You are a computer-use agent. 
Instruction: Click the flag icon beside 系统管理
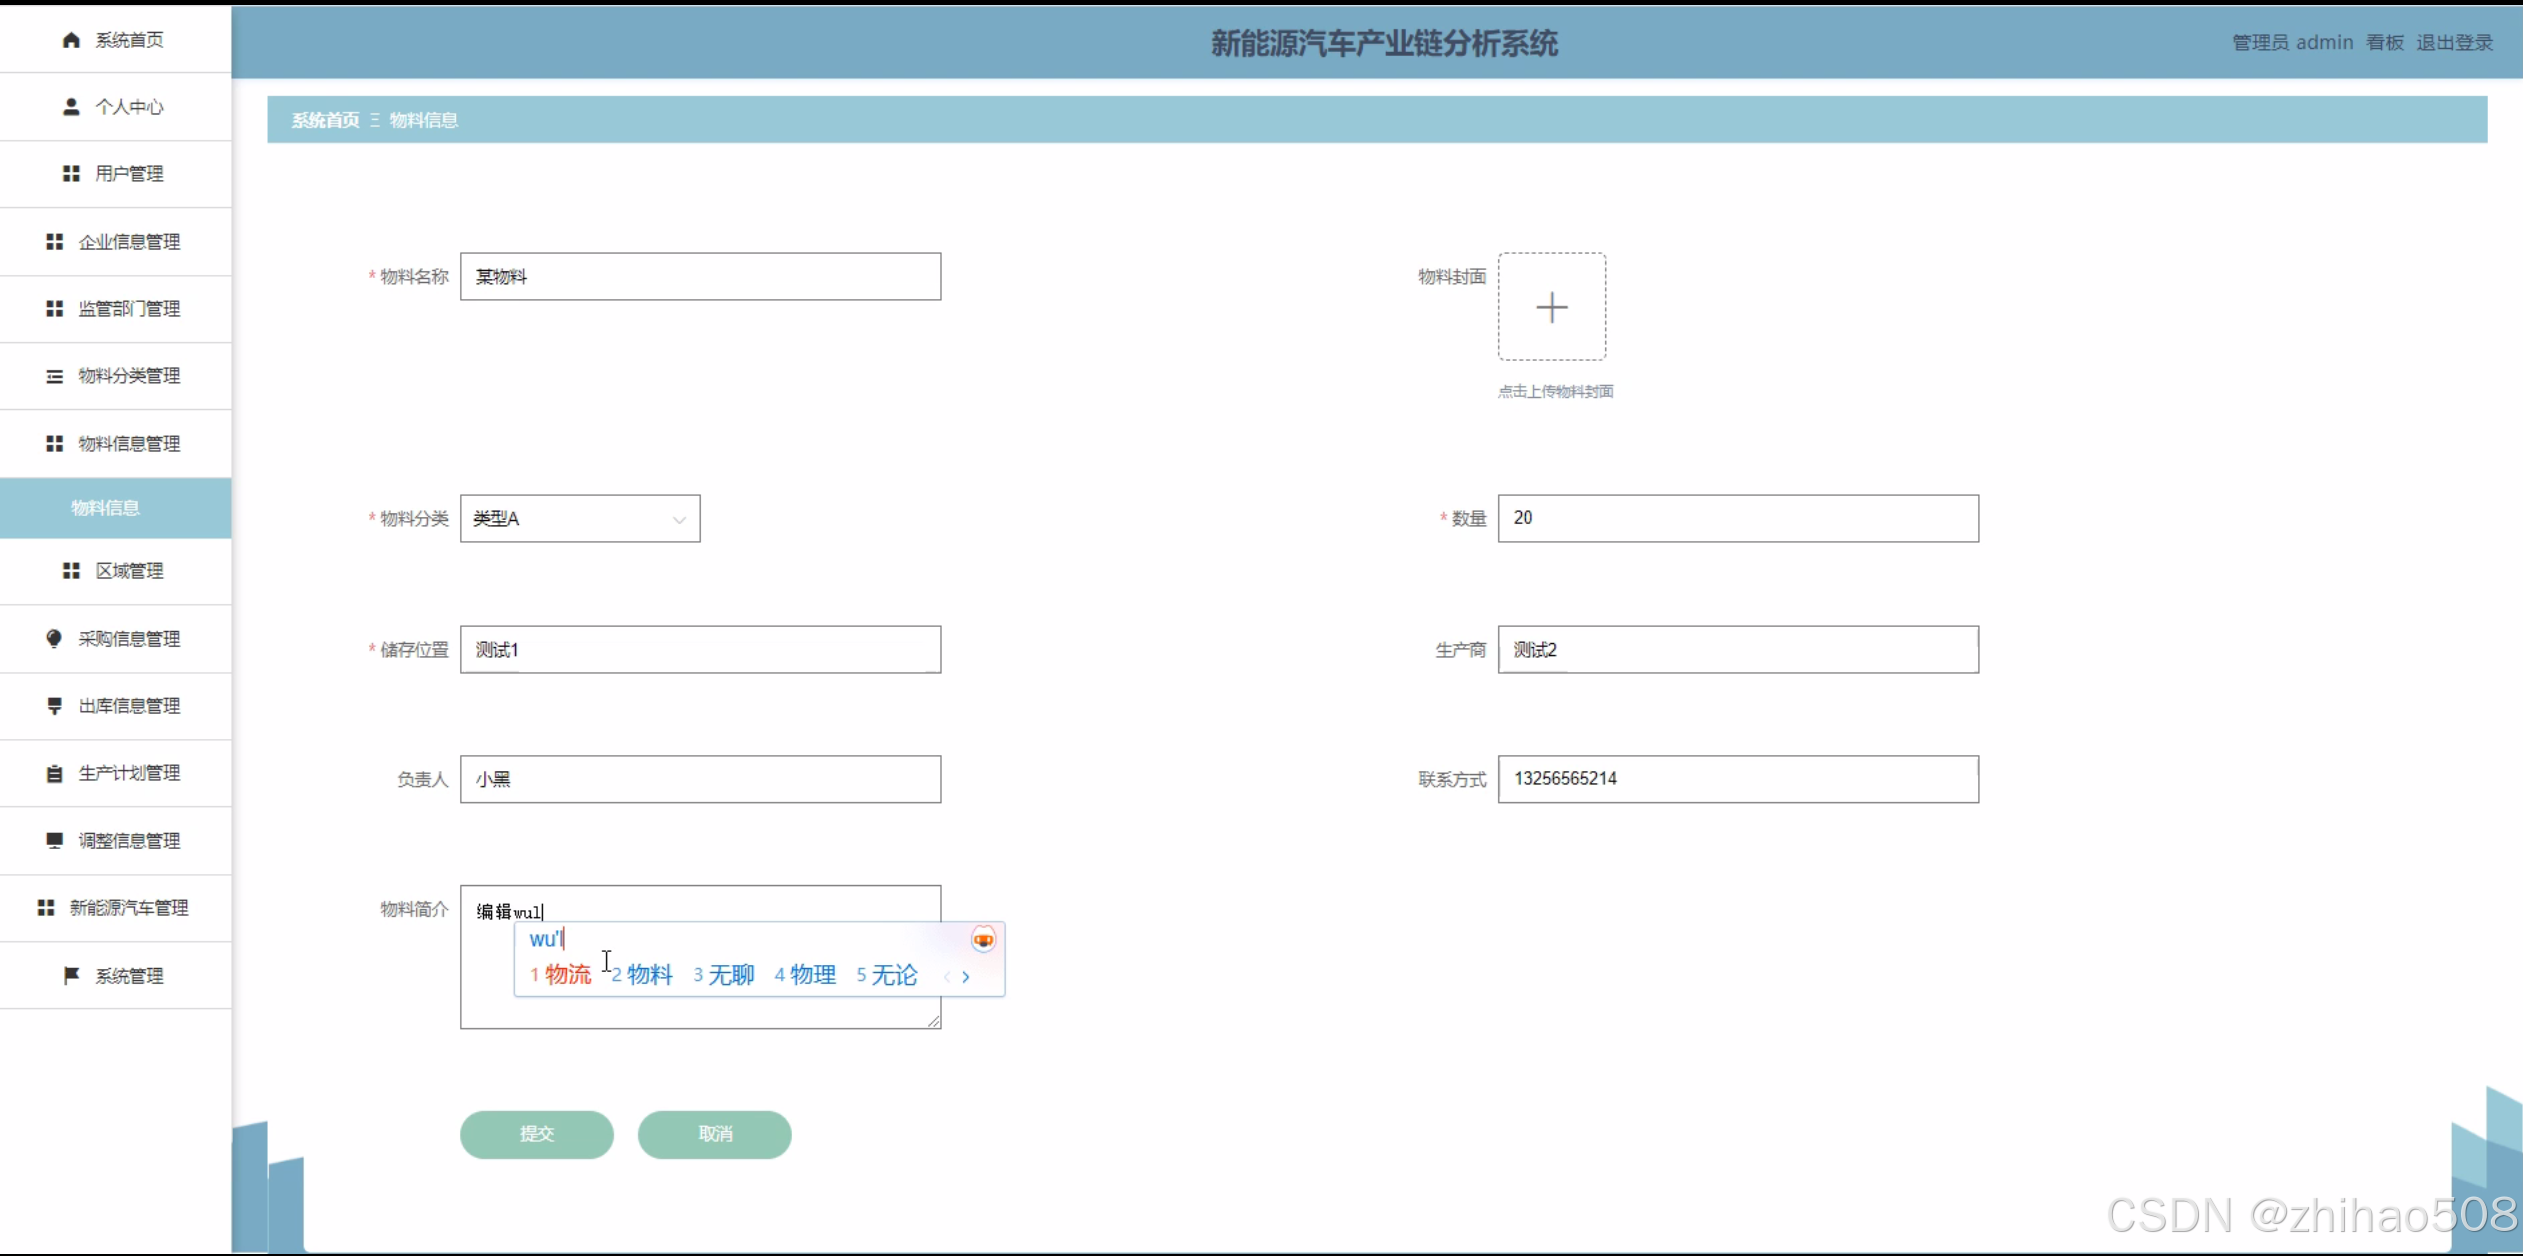coord(71,975)
